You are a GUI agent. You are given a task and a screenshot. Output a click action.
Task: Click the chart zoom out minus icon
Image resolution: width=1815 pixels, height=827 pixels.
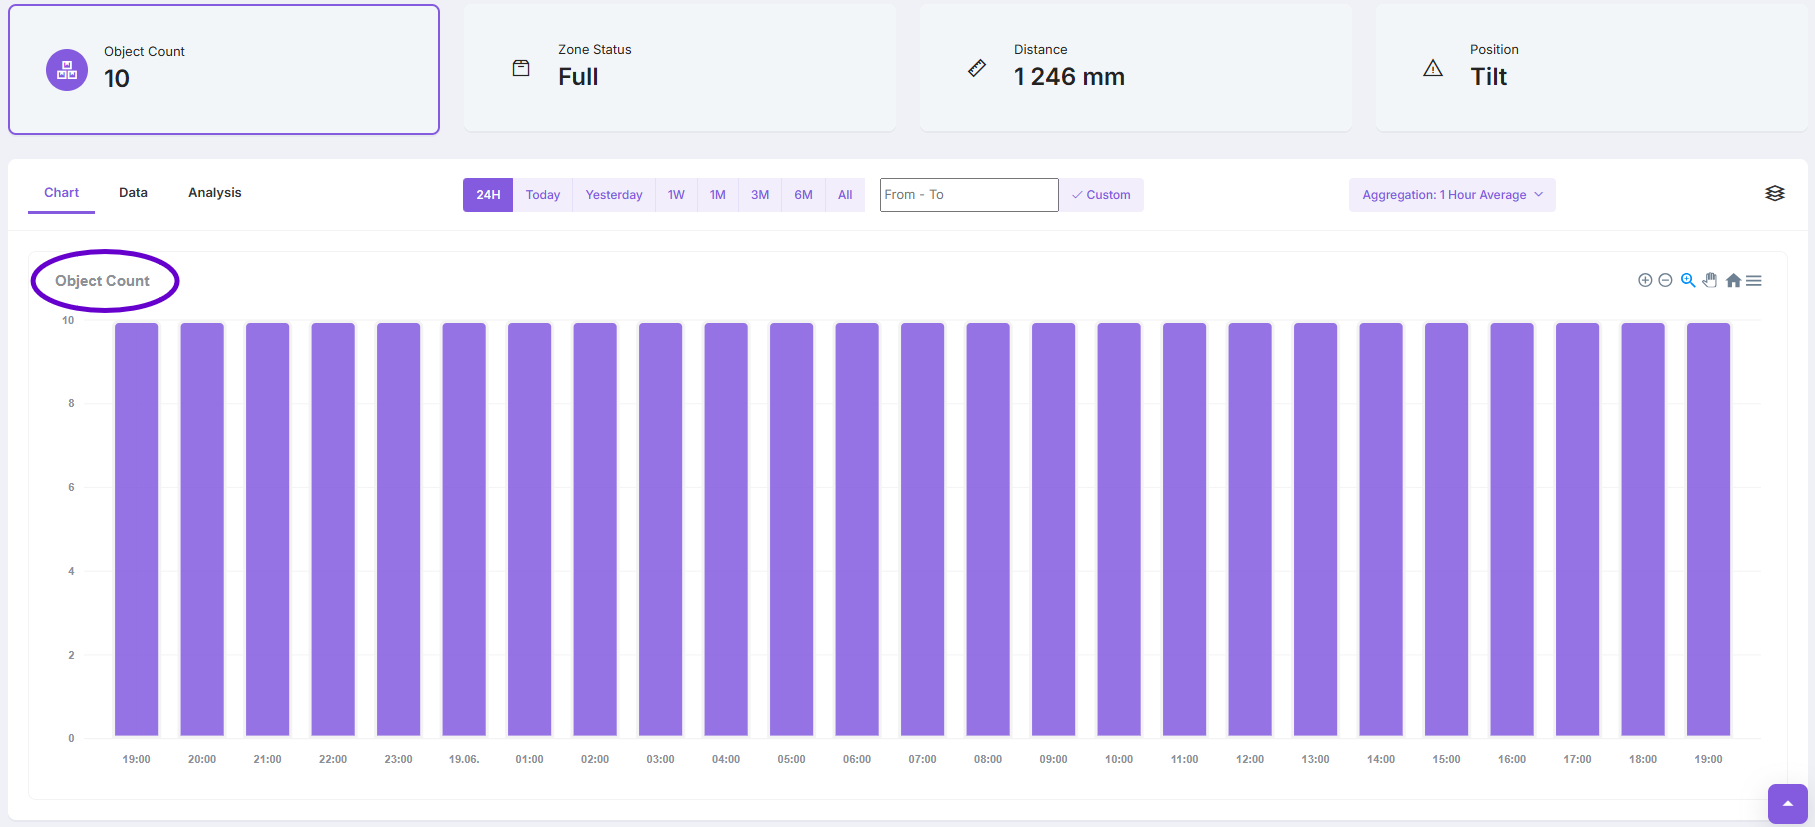(x=1665, y=280)
